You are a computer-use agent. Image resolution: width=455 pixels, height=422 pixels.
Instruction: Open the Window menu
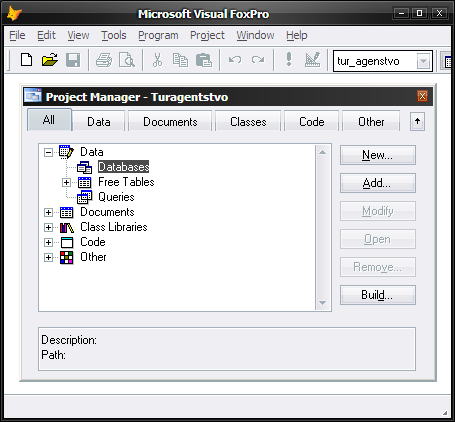255,35
